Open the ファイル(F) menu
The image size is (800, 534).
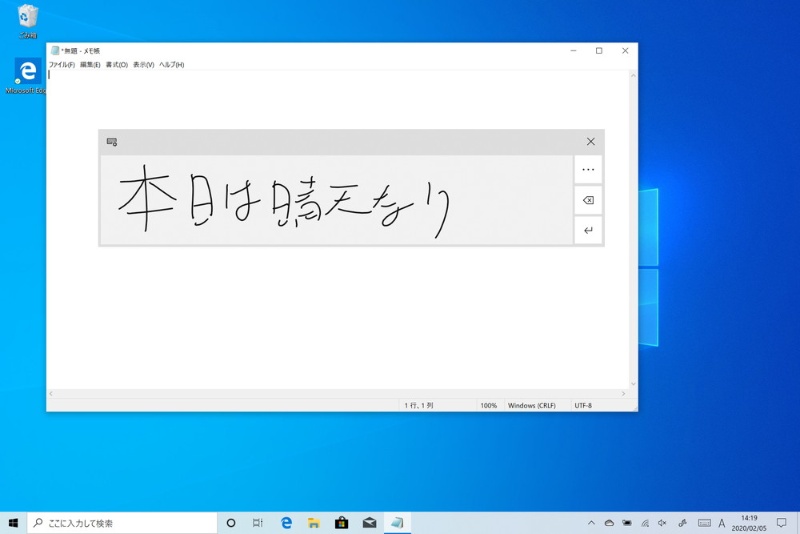62,65
